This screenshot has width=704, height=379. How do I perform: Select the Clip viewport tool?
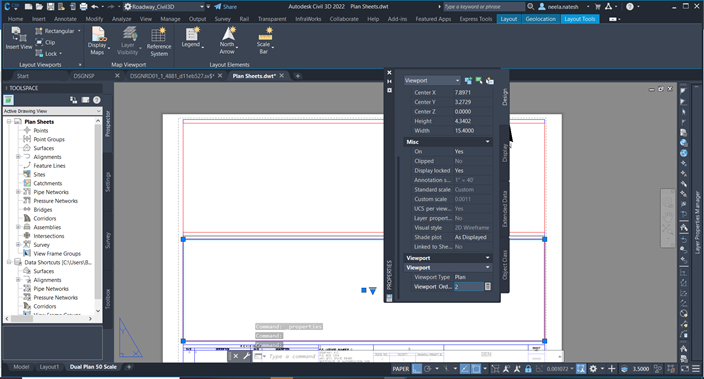(x=45, y=42)
